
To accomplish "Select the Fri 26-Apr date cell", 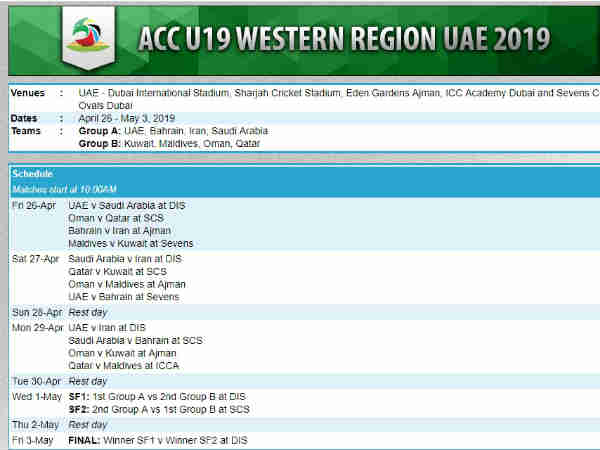I will (34, 205).
